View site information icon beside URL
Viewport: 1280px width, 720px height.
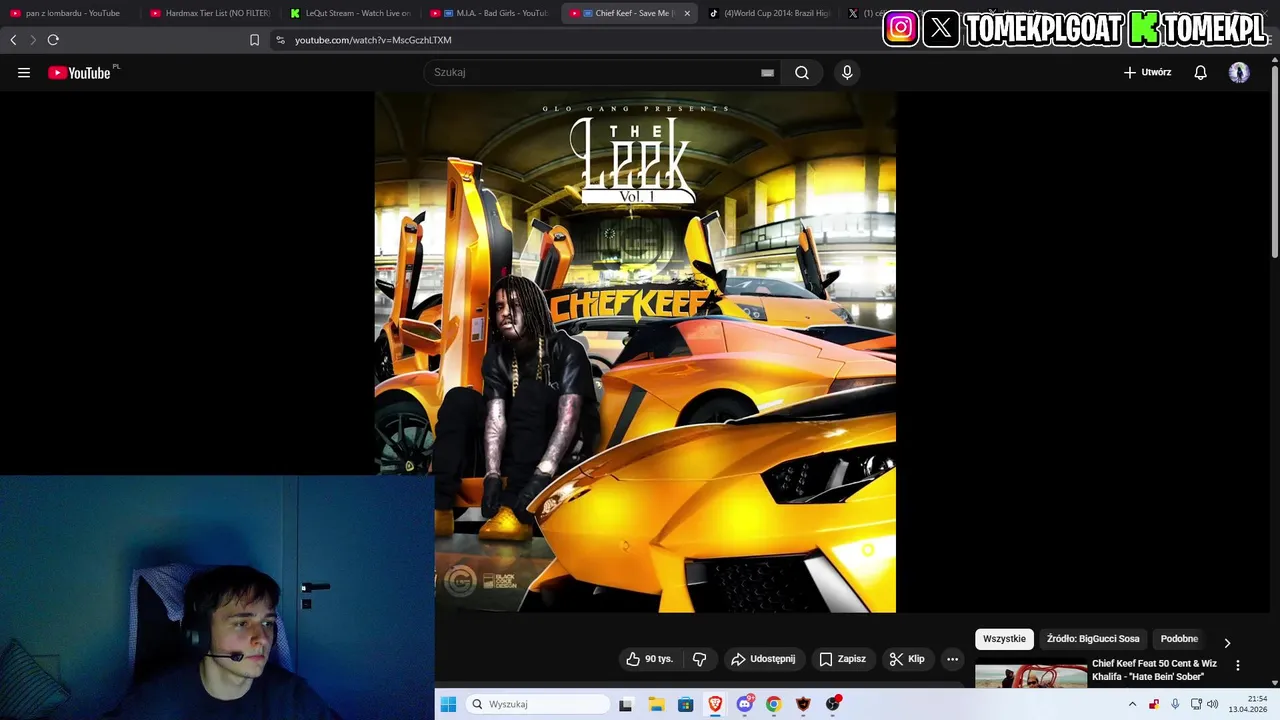[x=280, y=40]
